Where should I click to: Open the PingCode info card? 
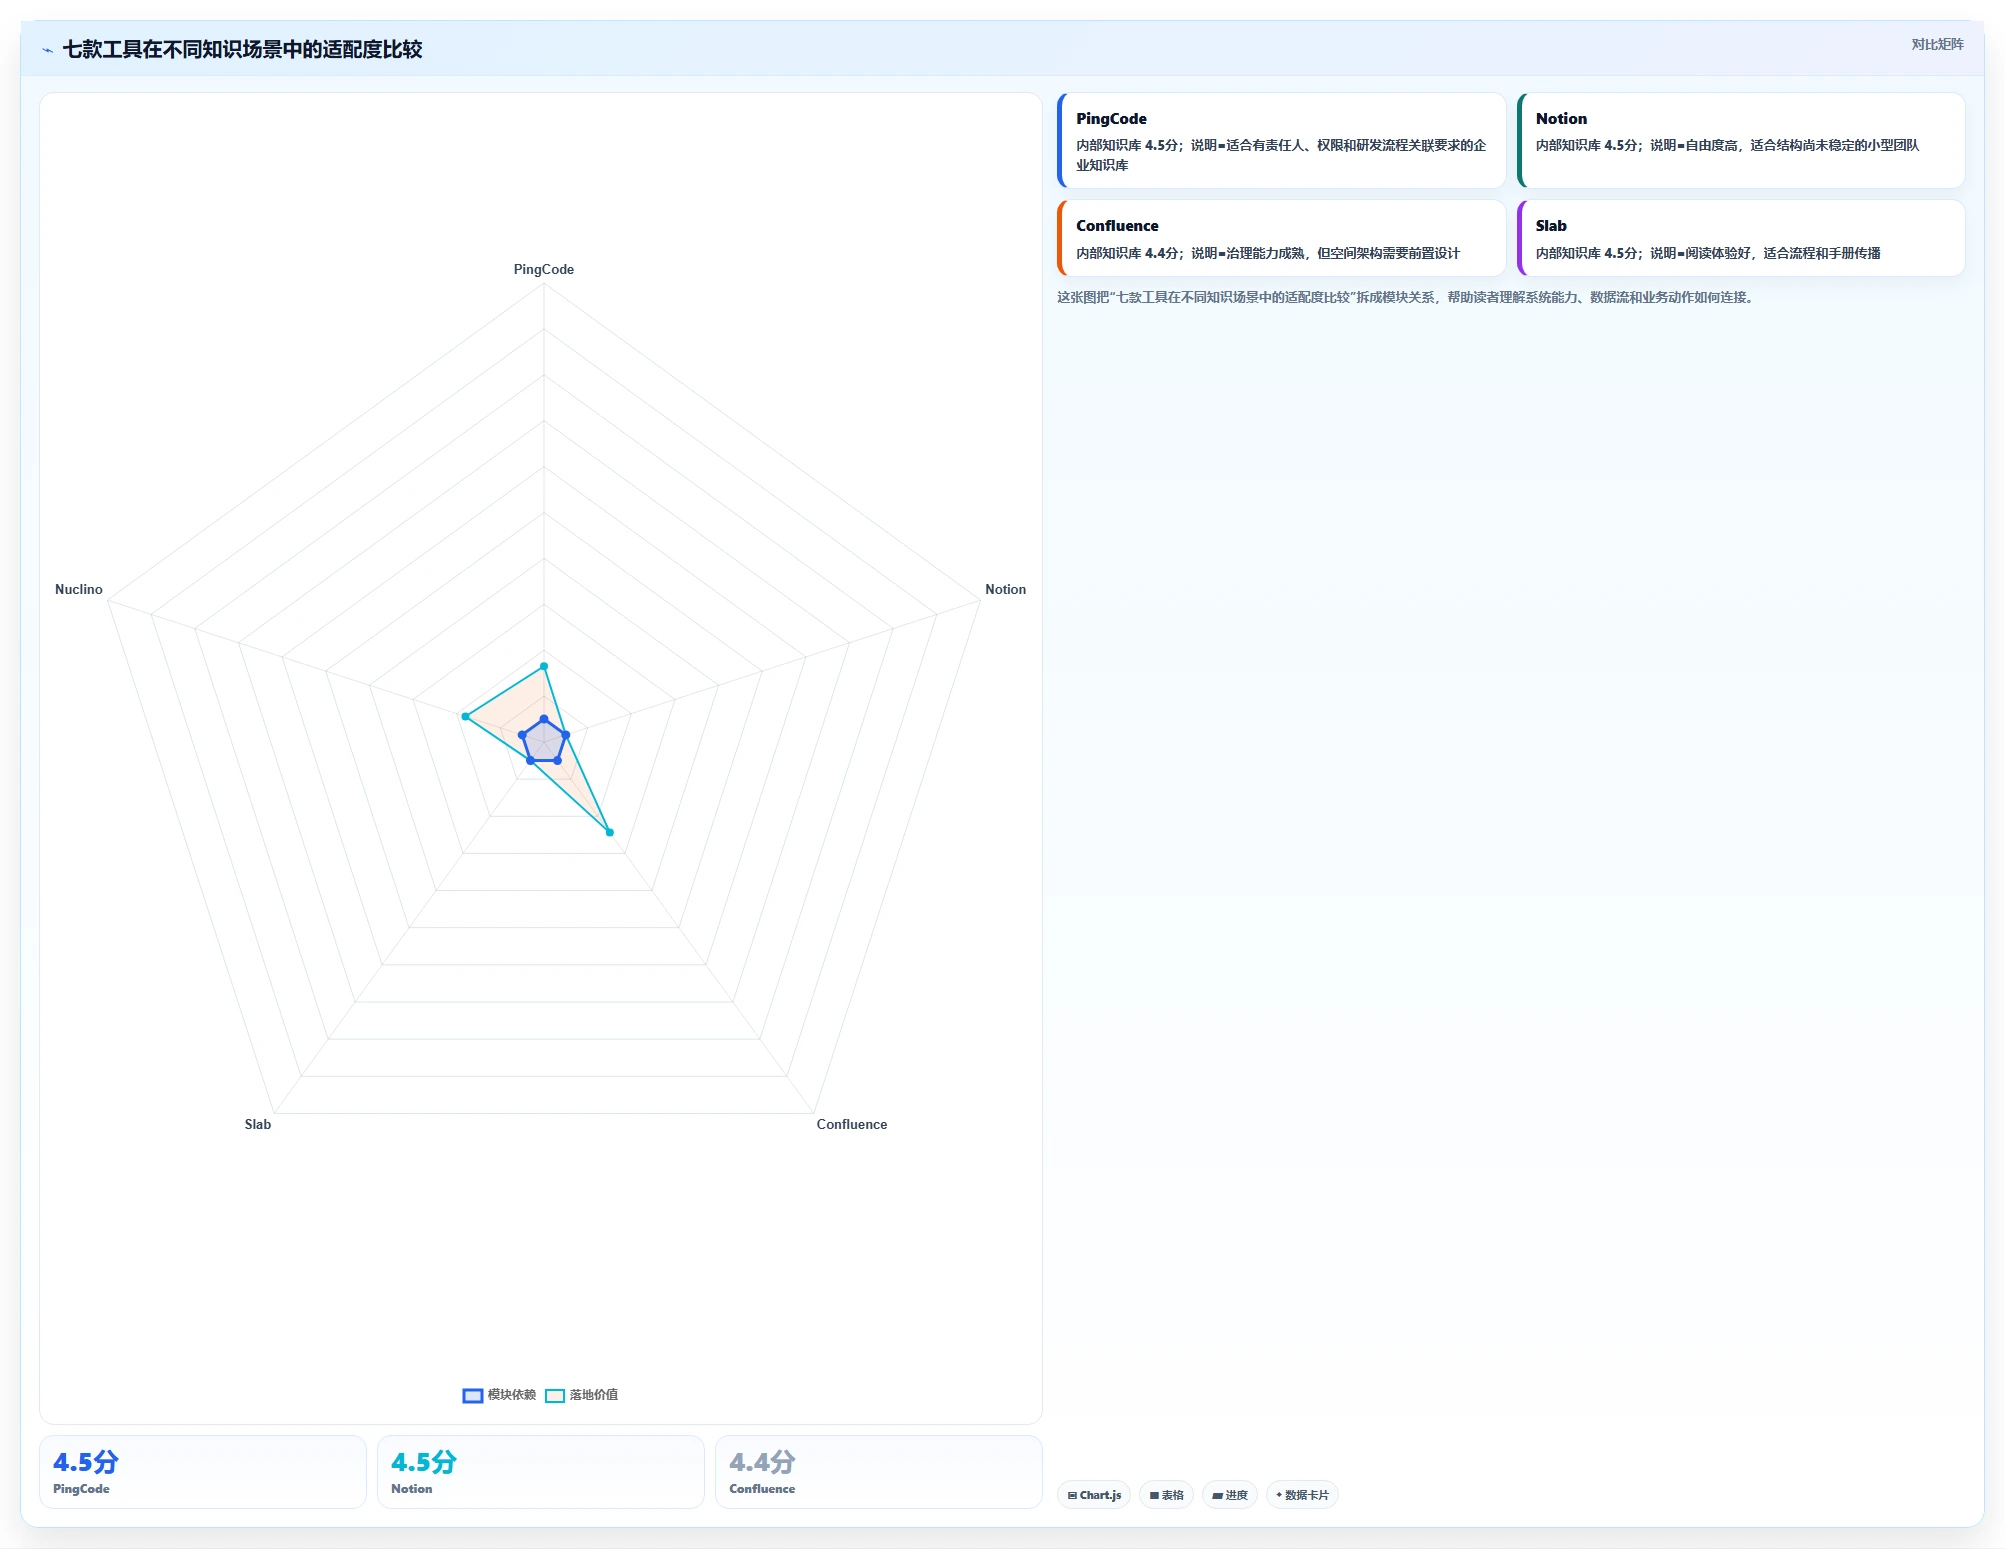coord(1282,141)
